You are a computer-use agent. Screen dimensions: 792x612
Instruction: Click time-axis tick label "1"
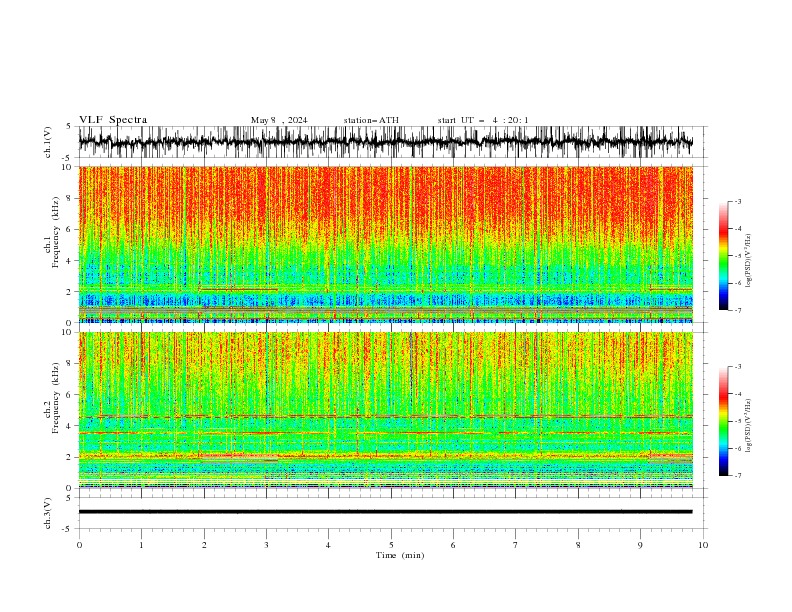click(141, 545)
